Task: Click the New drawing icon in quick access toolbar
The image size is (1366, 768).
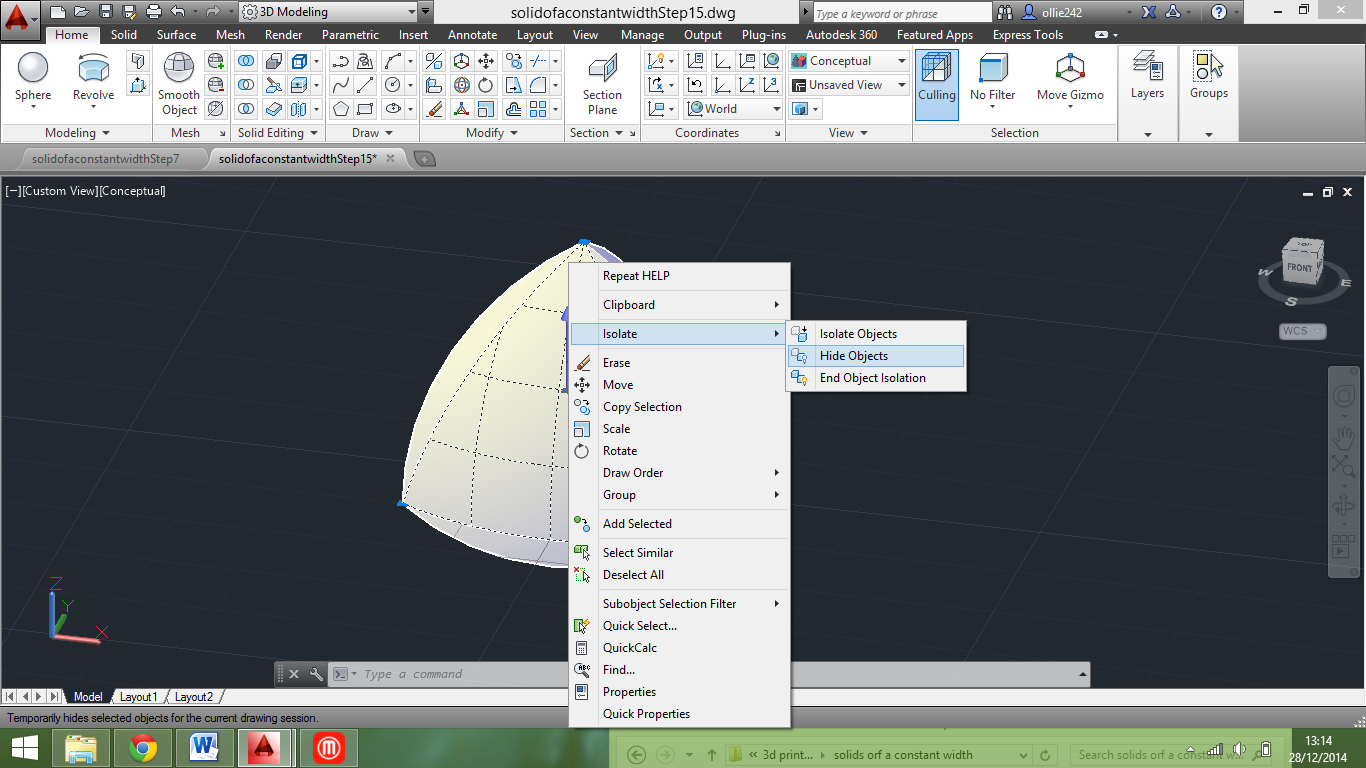Action: point(58,12)
